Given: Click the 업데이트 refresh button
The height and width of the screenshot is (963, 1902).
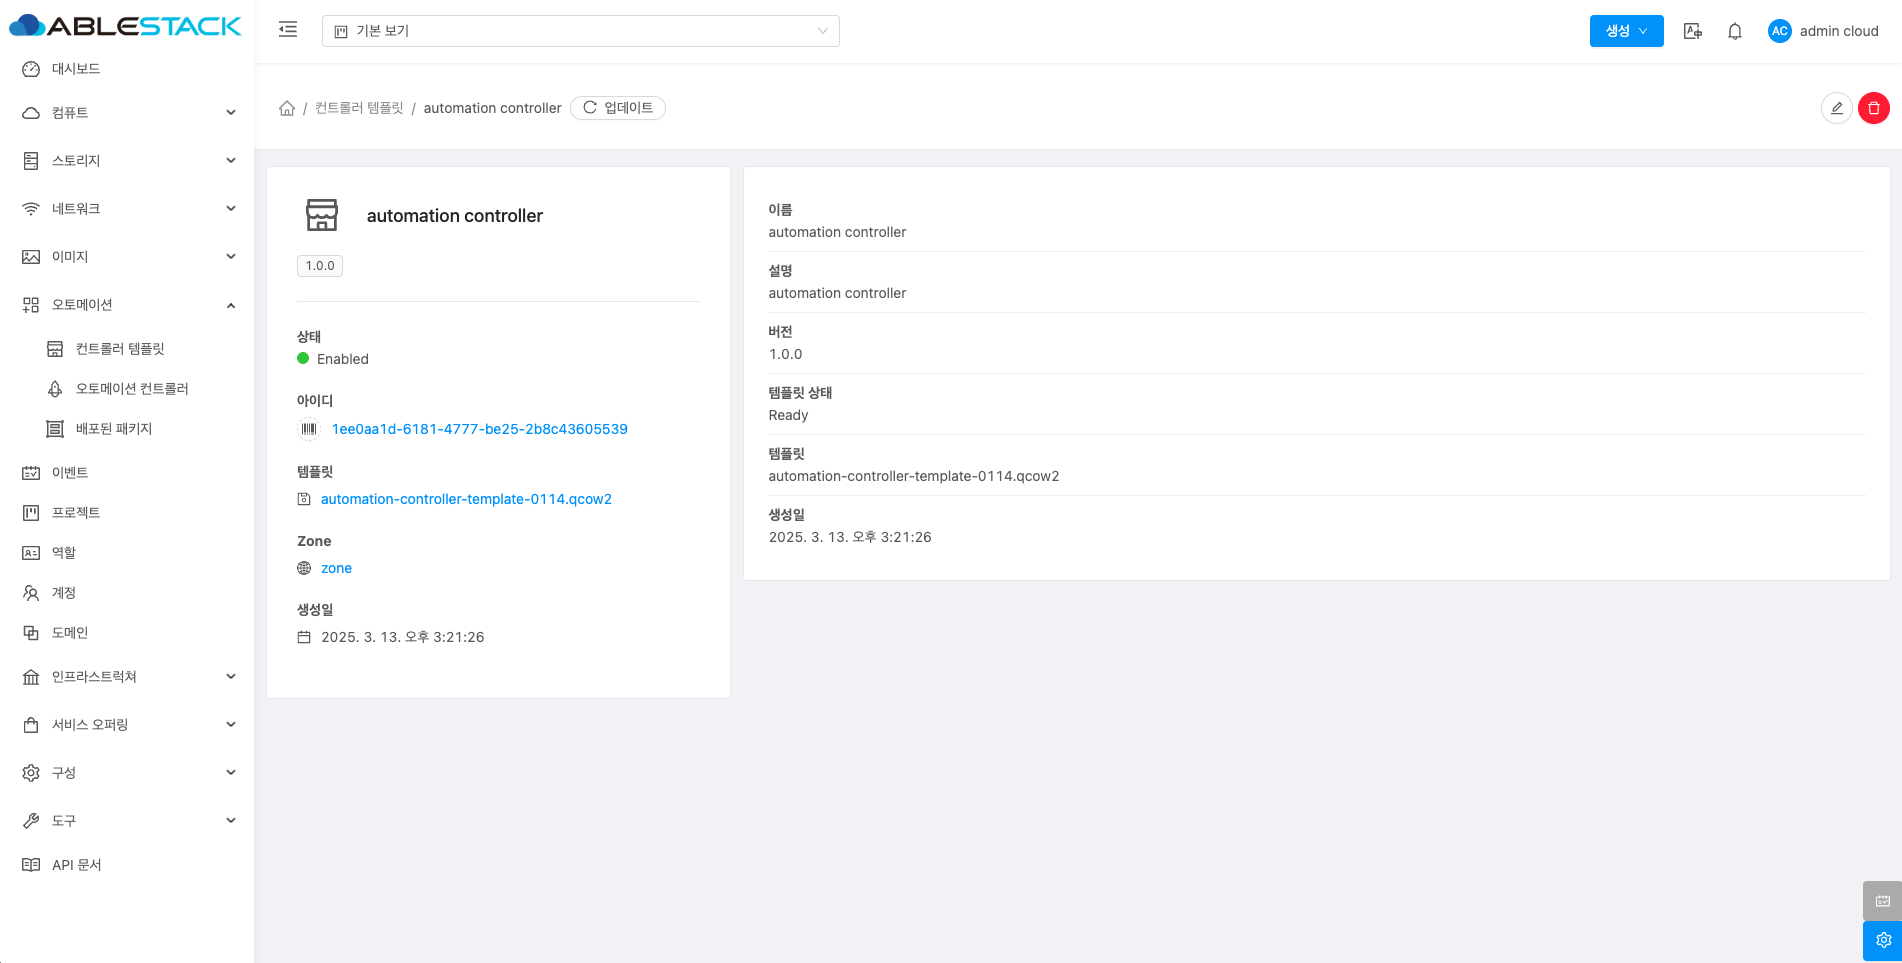Looking at the screenshot, I should [x=618, y=108].
